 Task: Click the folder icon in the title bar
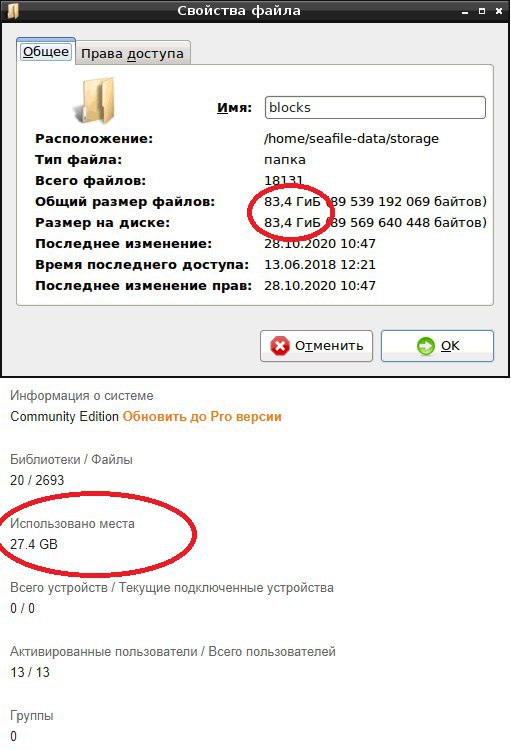(13, 10)
